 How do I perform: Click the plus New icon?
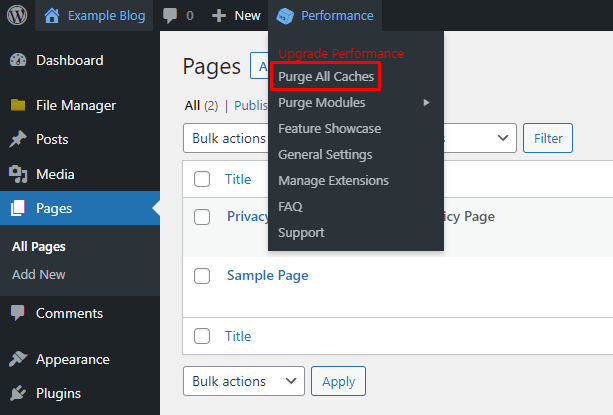[x=219, y=16]
